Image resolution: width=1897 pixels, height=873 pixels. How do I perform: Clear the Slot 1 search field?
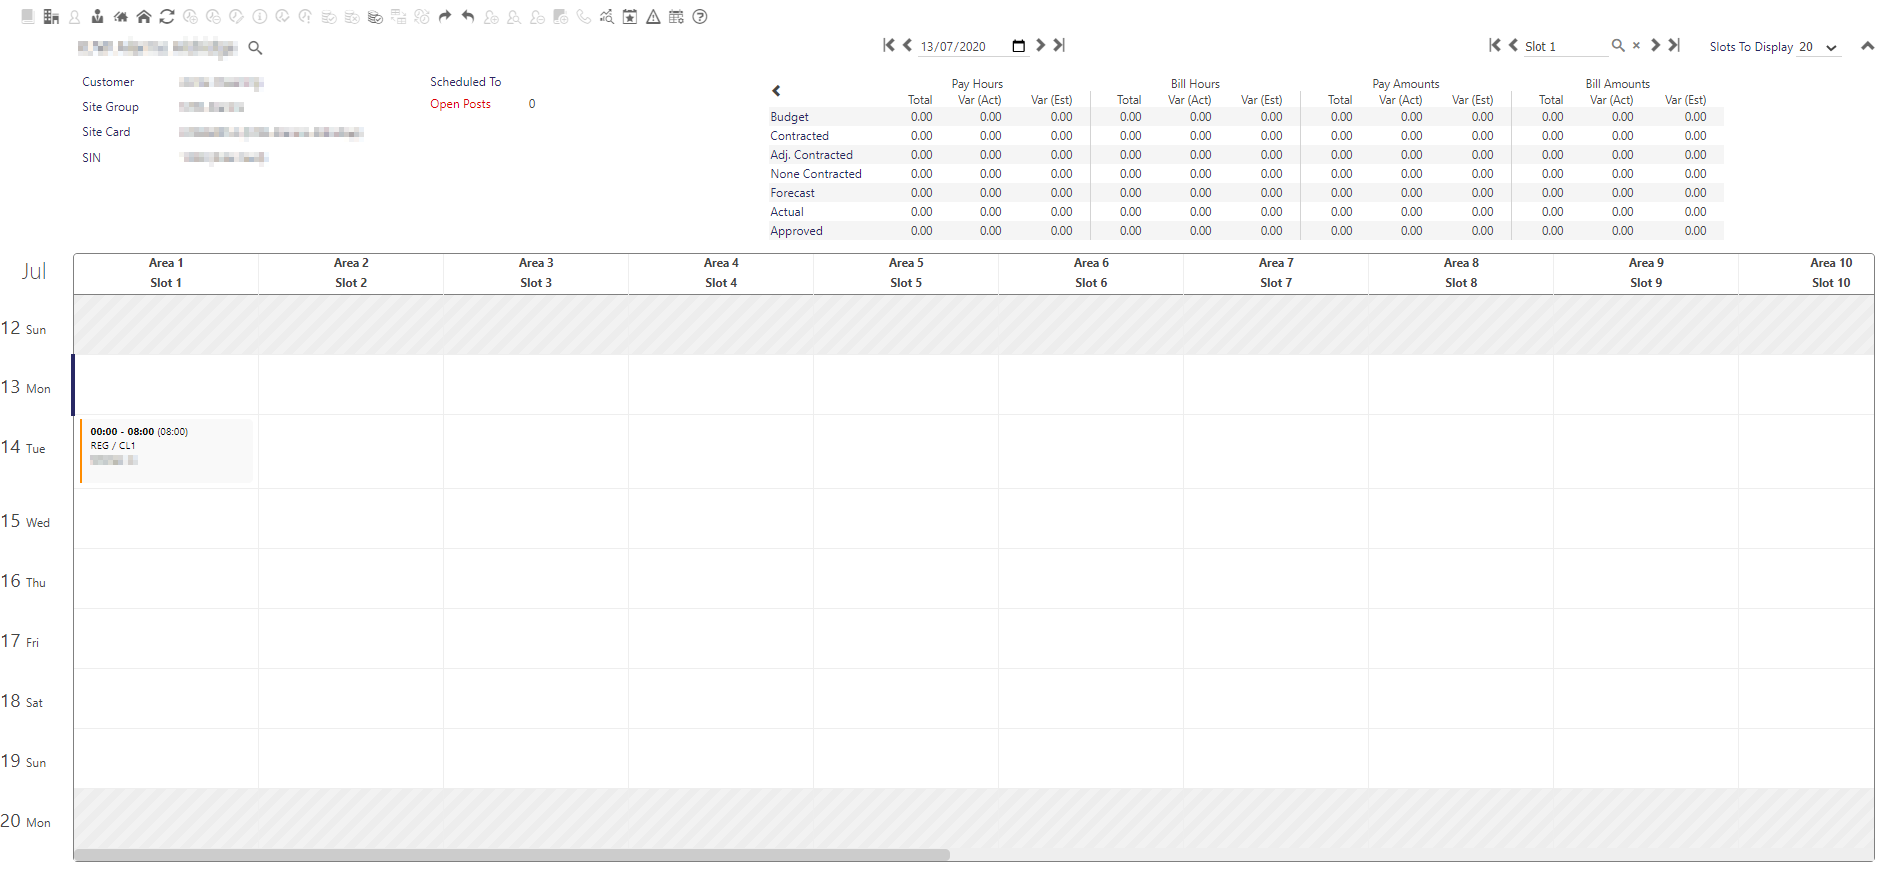(1636, 46)
